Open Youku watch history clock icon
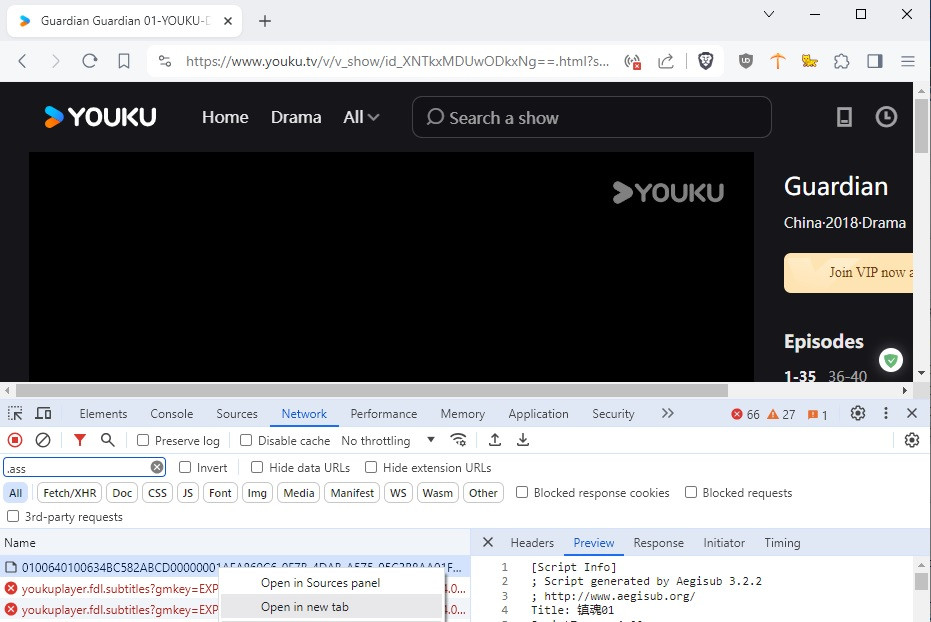931x622 pixels. click(886, 117)
